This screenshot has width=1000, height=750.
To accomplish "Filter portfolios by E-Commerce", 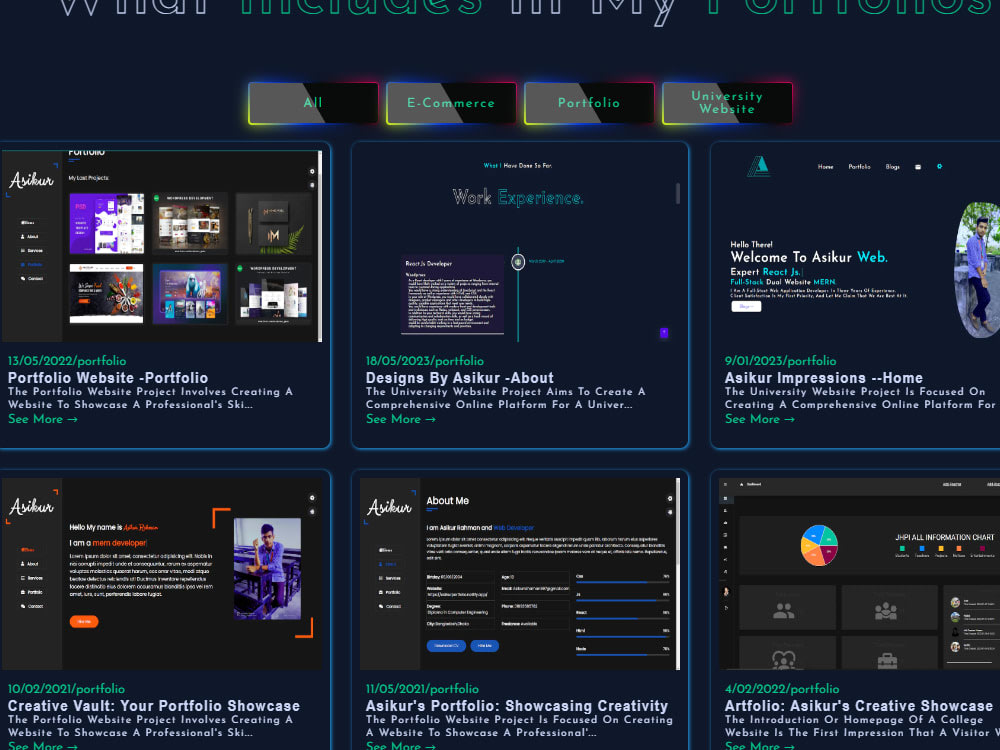I will click(x=451, y=103).
